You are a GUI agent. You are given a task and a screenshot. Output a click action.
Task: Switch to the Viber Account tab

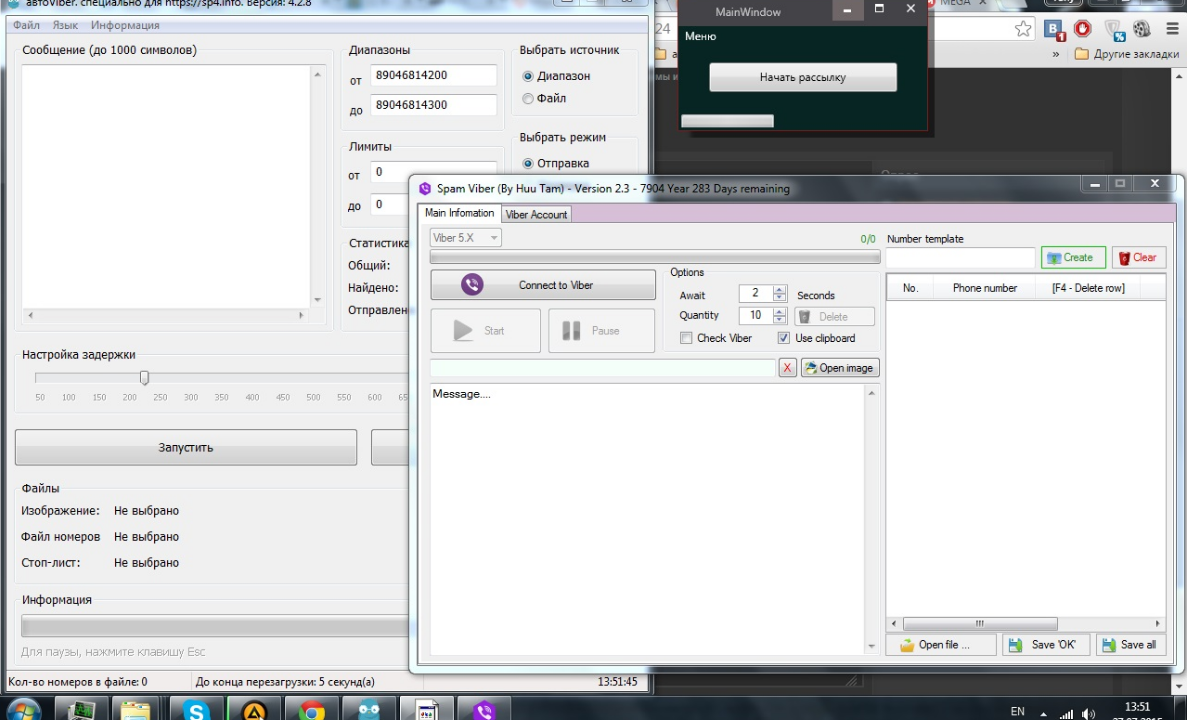tap(536, 214)
